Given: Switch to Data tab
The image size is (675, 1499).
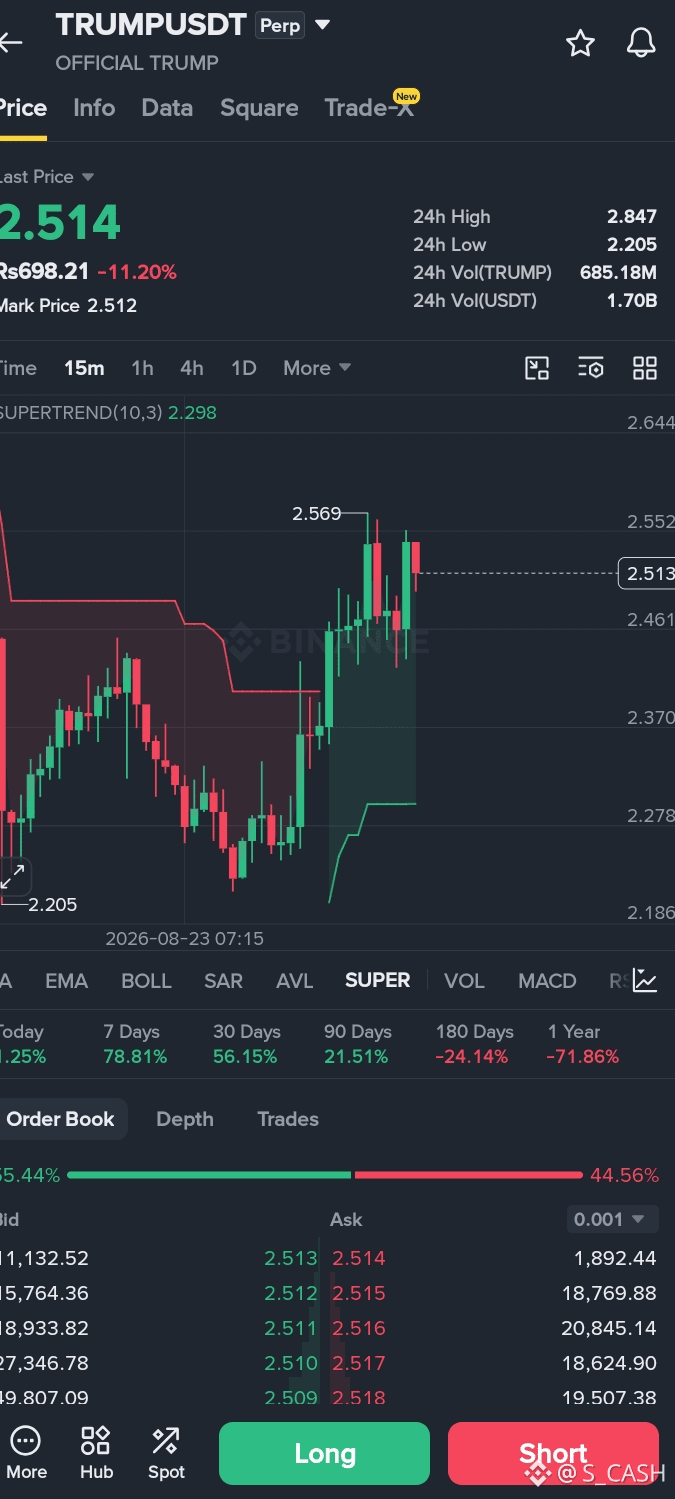Looking at the screenshot, I should [167, 108].
